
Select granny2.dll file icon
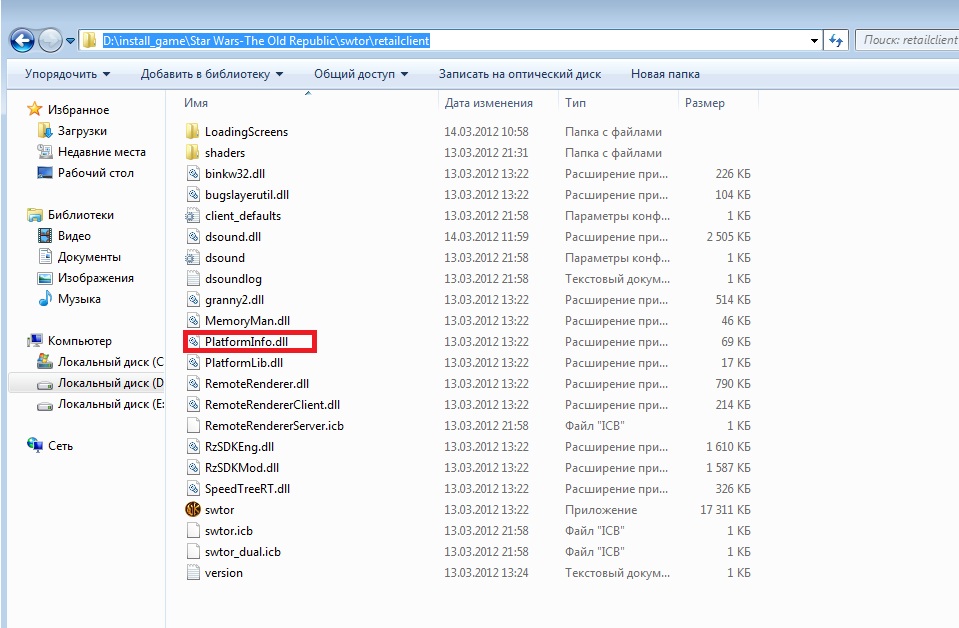coord(193,300)
